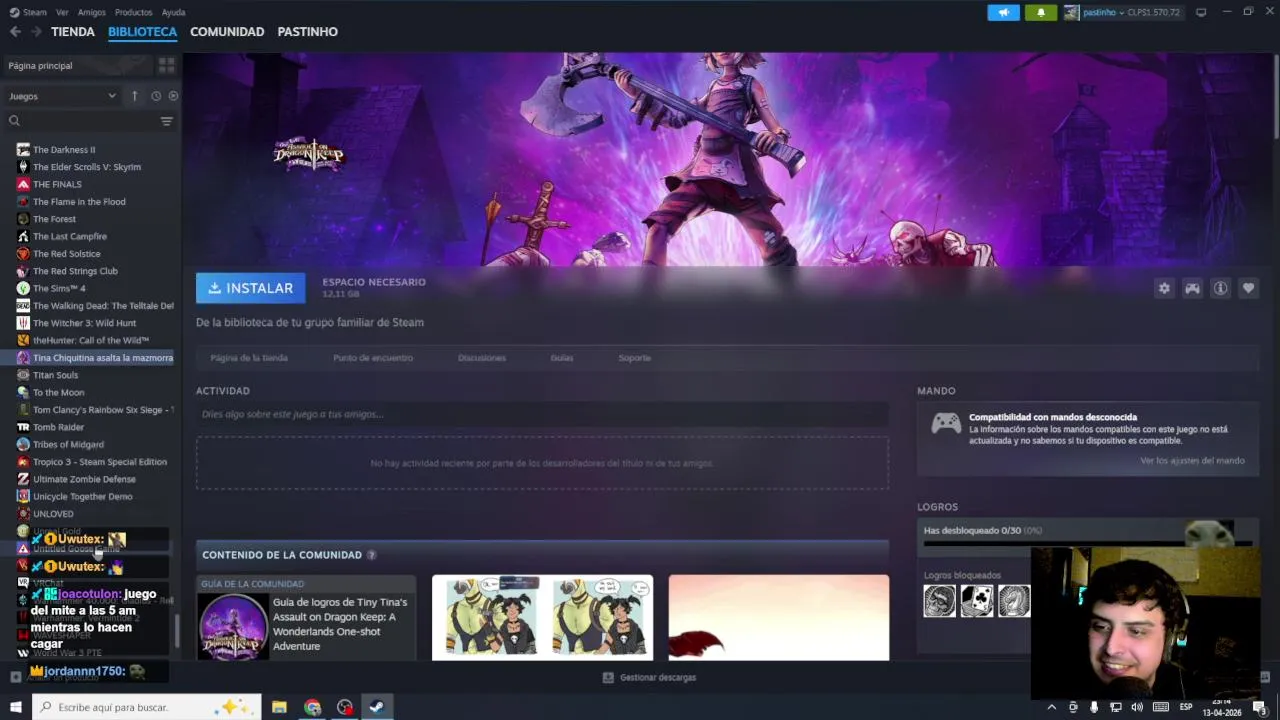Open game settings gear icon
The image size is (1280, 720).
(x=1164, y=288)
